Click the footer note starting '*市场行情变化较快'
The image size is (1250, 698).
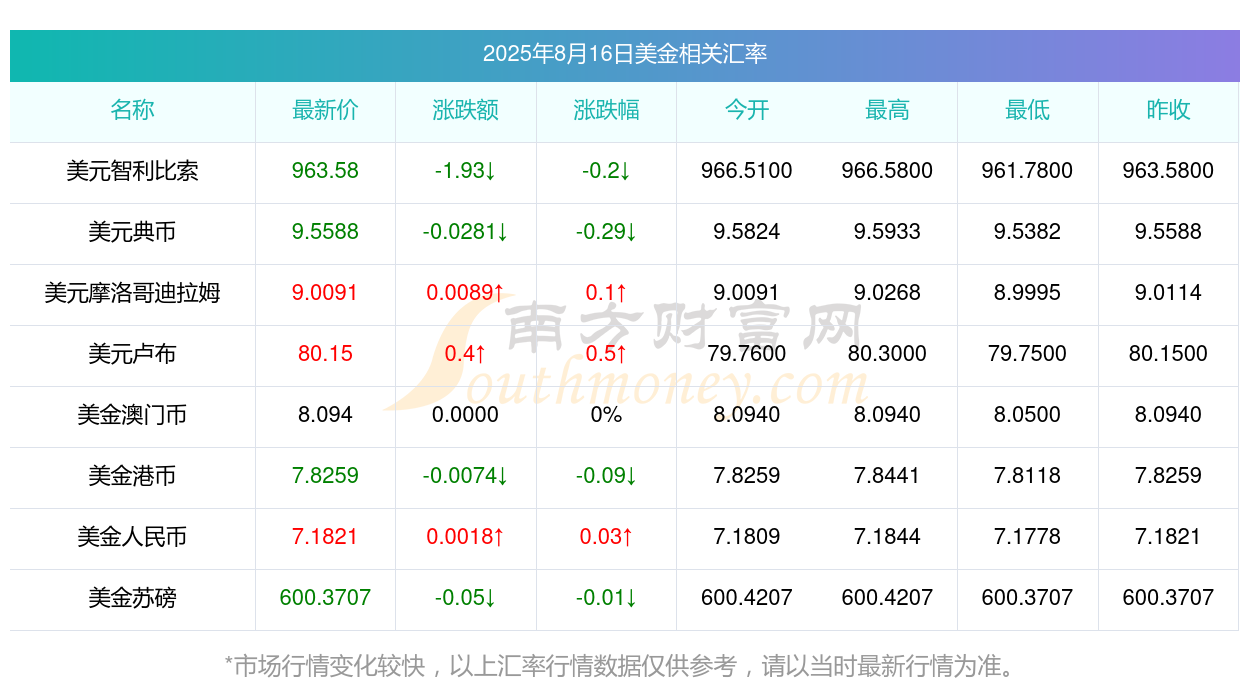624,666
